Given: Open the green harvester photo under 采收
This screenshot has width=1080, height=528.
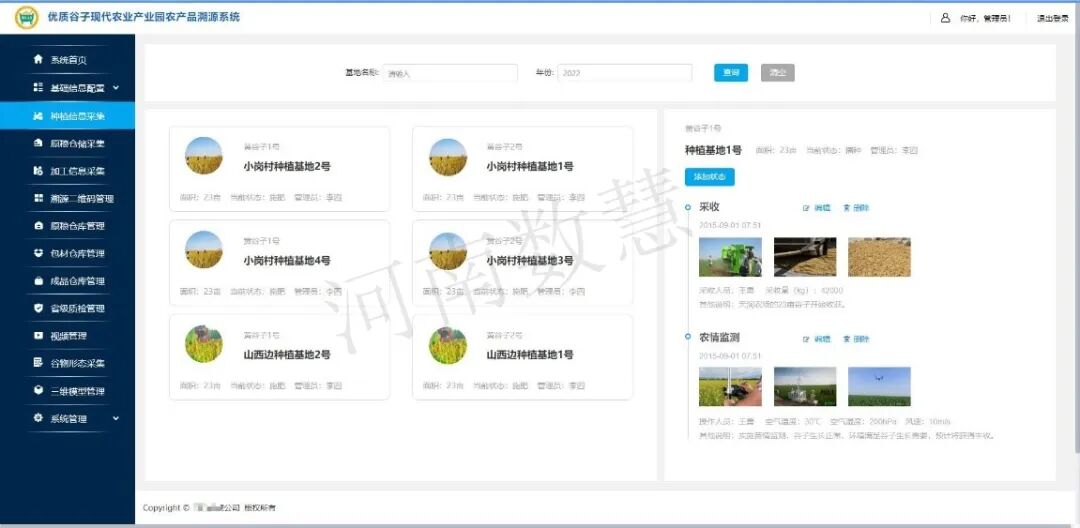Looking at the screenshot, I should pos(730,257).
